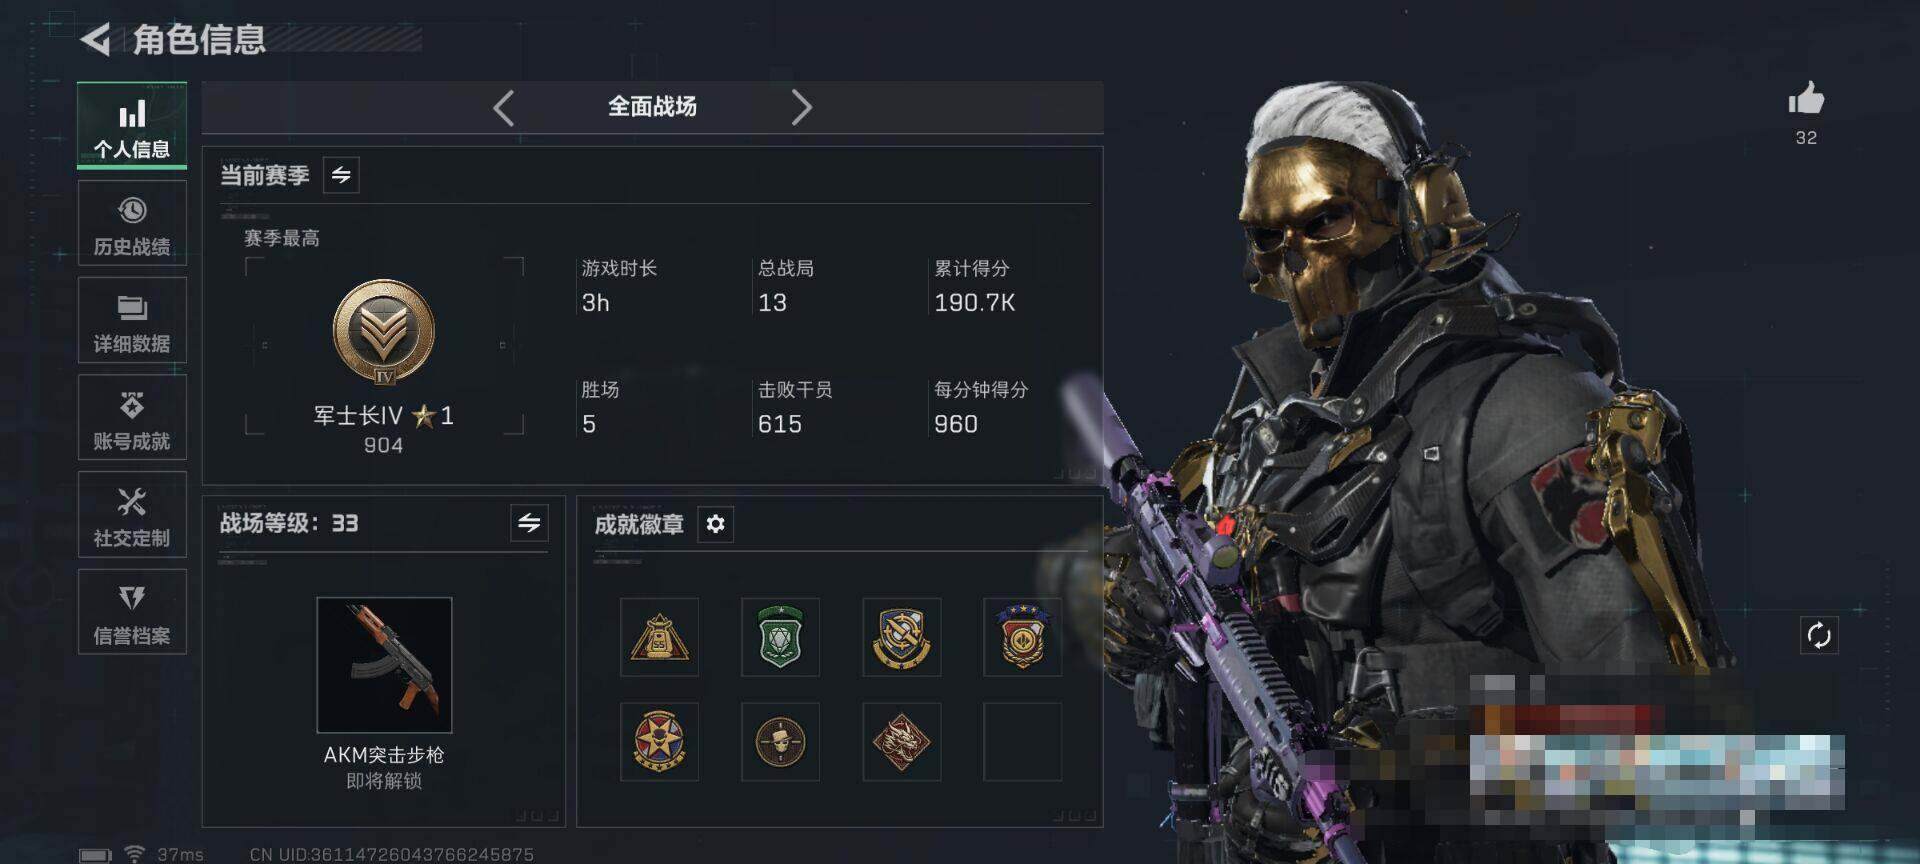
Task: Open the 详细数据 sidebar tab
Action: tap(132, 320)
